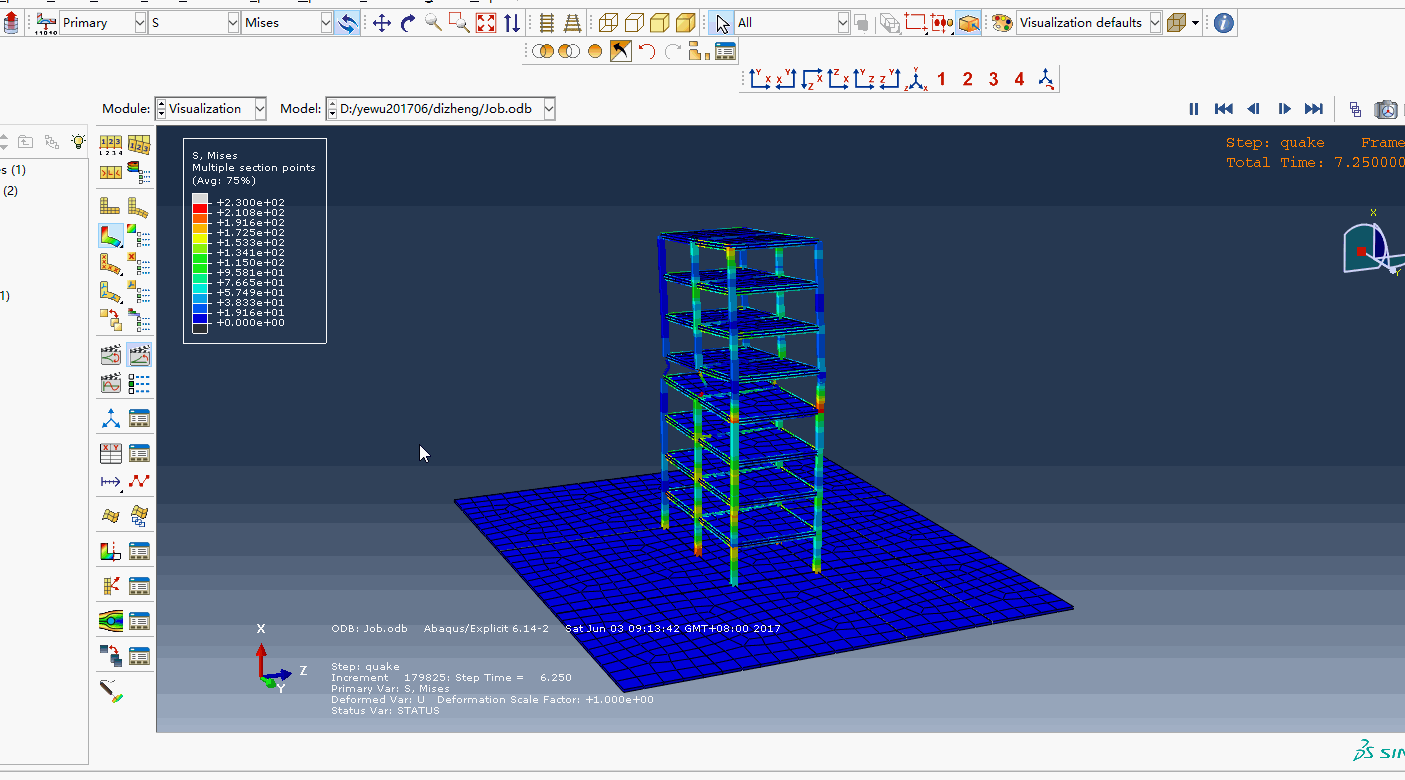This screenshot has width=1405, height=780.
Task: Click the Query information icon
Action: tap(1224, 23)
